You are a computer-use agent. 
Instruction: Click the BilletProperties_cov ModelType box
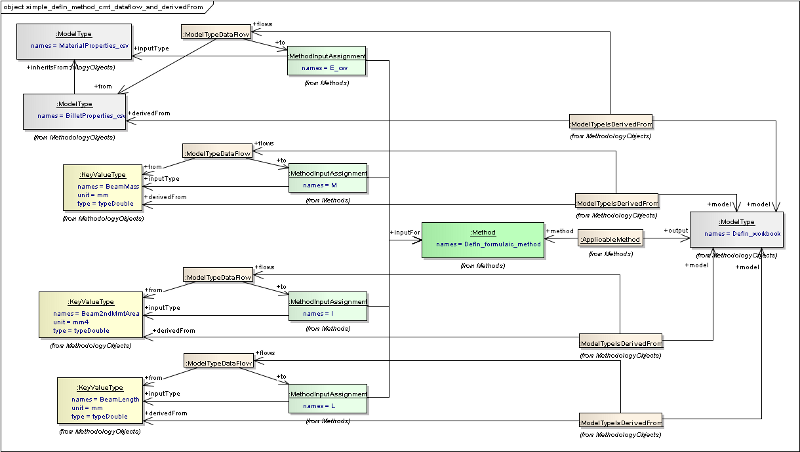pos(76,110)
